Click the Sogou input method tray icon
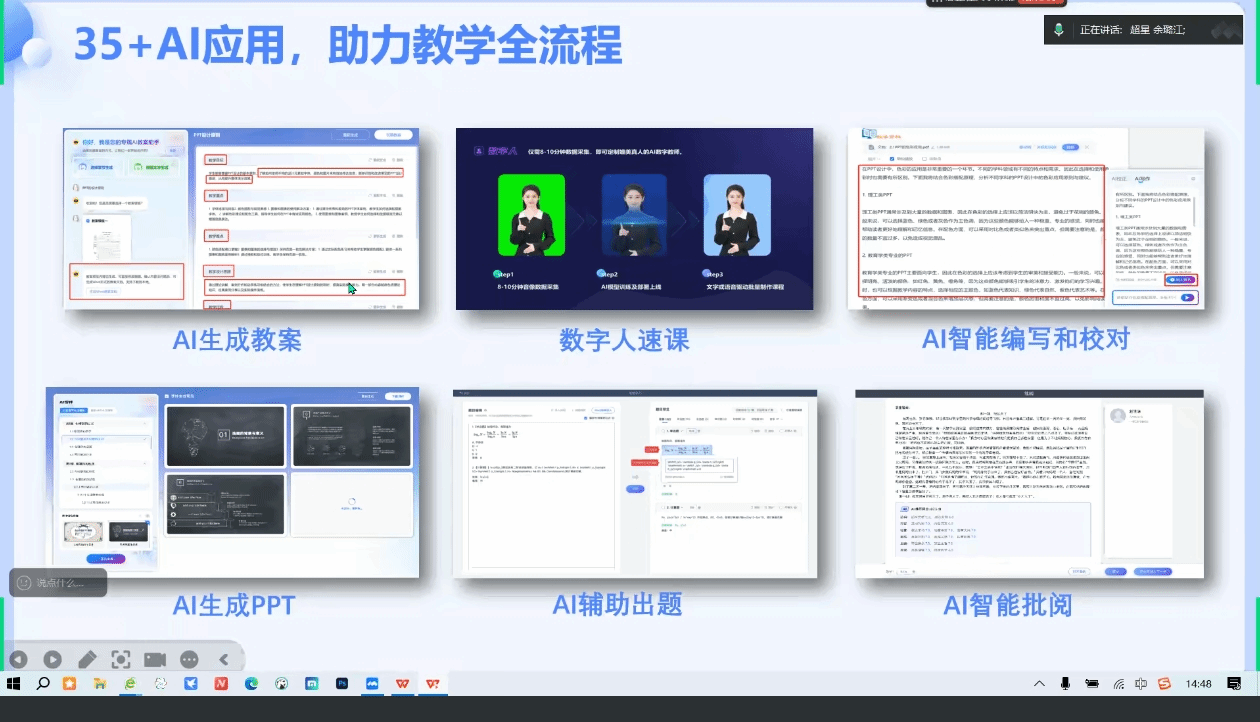The image size is (1260, 722). click(1164, 684)
